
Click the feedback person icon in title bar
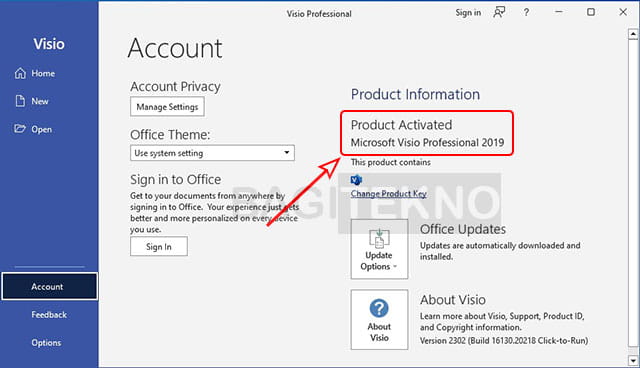[x=499, y=12]
